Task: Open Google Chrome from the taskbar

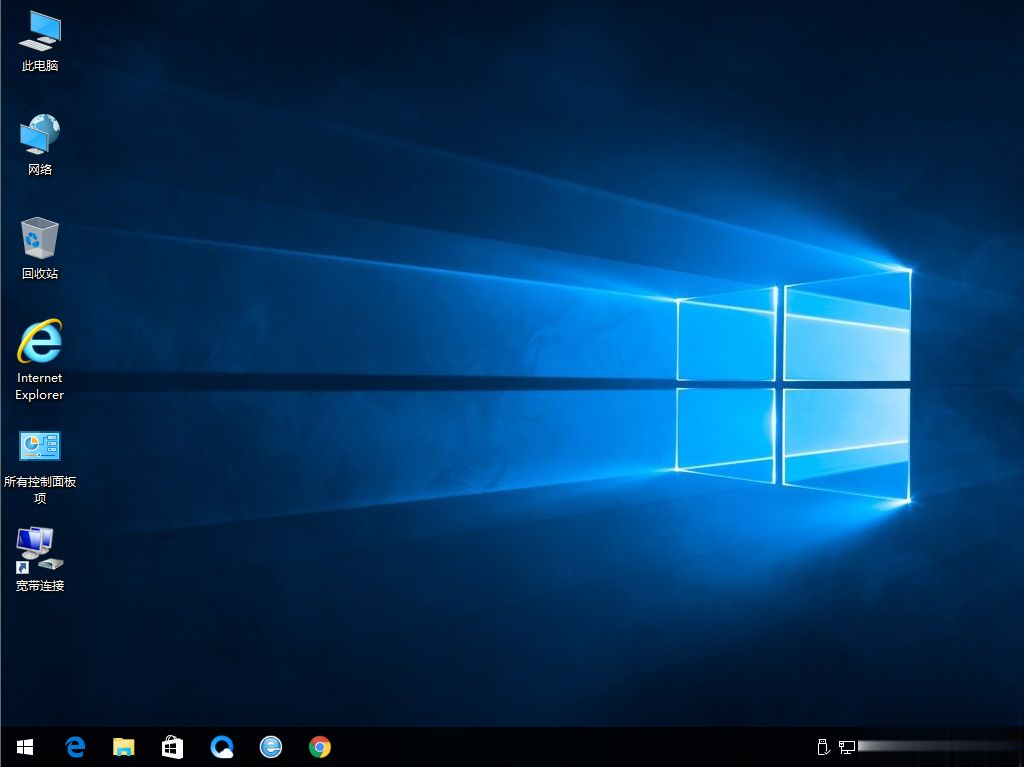Action: 319,746
